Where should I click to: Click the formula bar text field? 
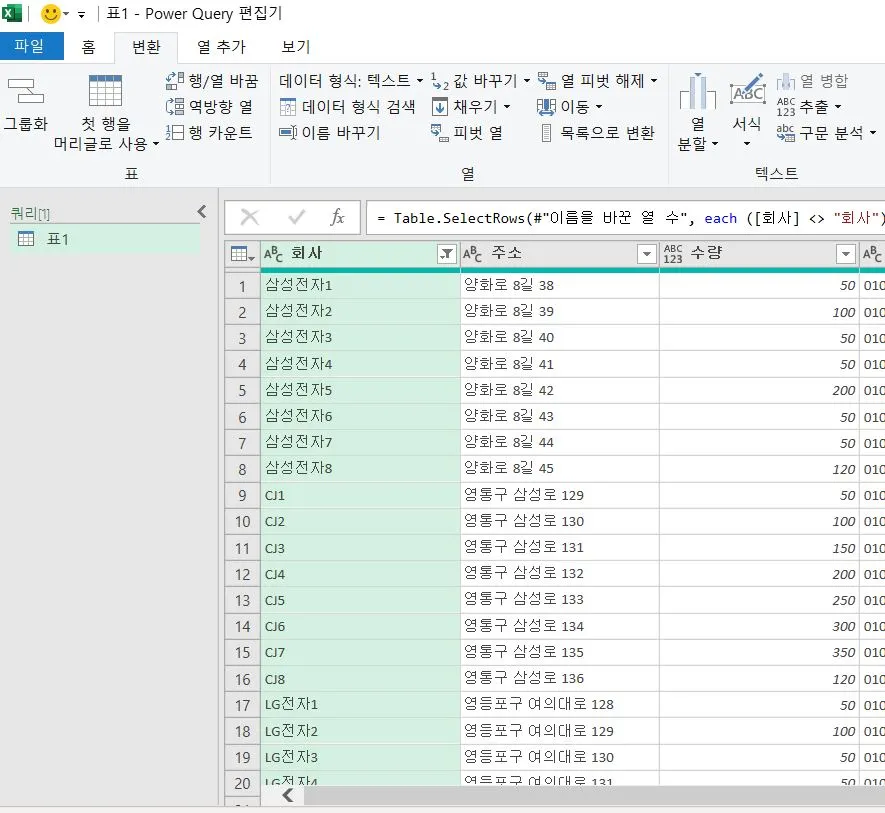[625, 218]
